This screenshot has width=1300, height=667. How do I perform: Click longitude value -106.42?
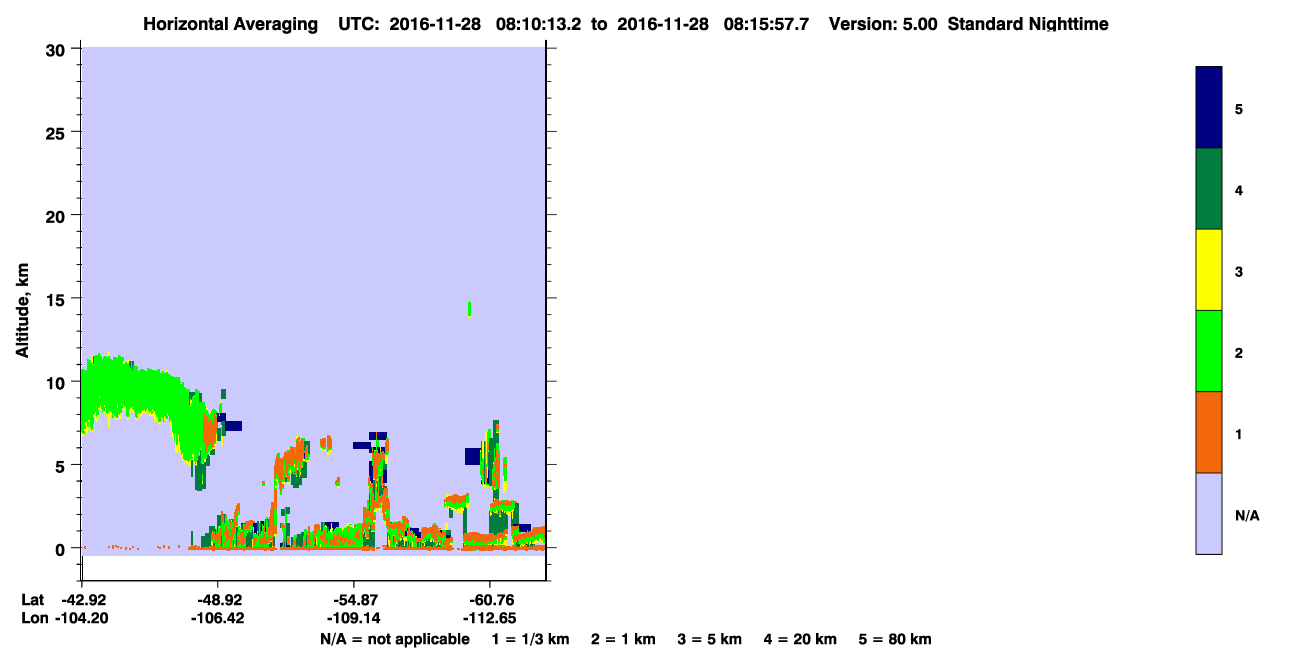[x=217, y=618]
